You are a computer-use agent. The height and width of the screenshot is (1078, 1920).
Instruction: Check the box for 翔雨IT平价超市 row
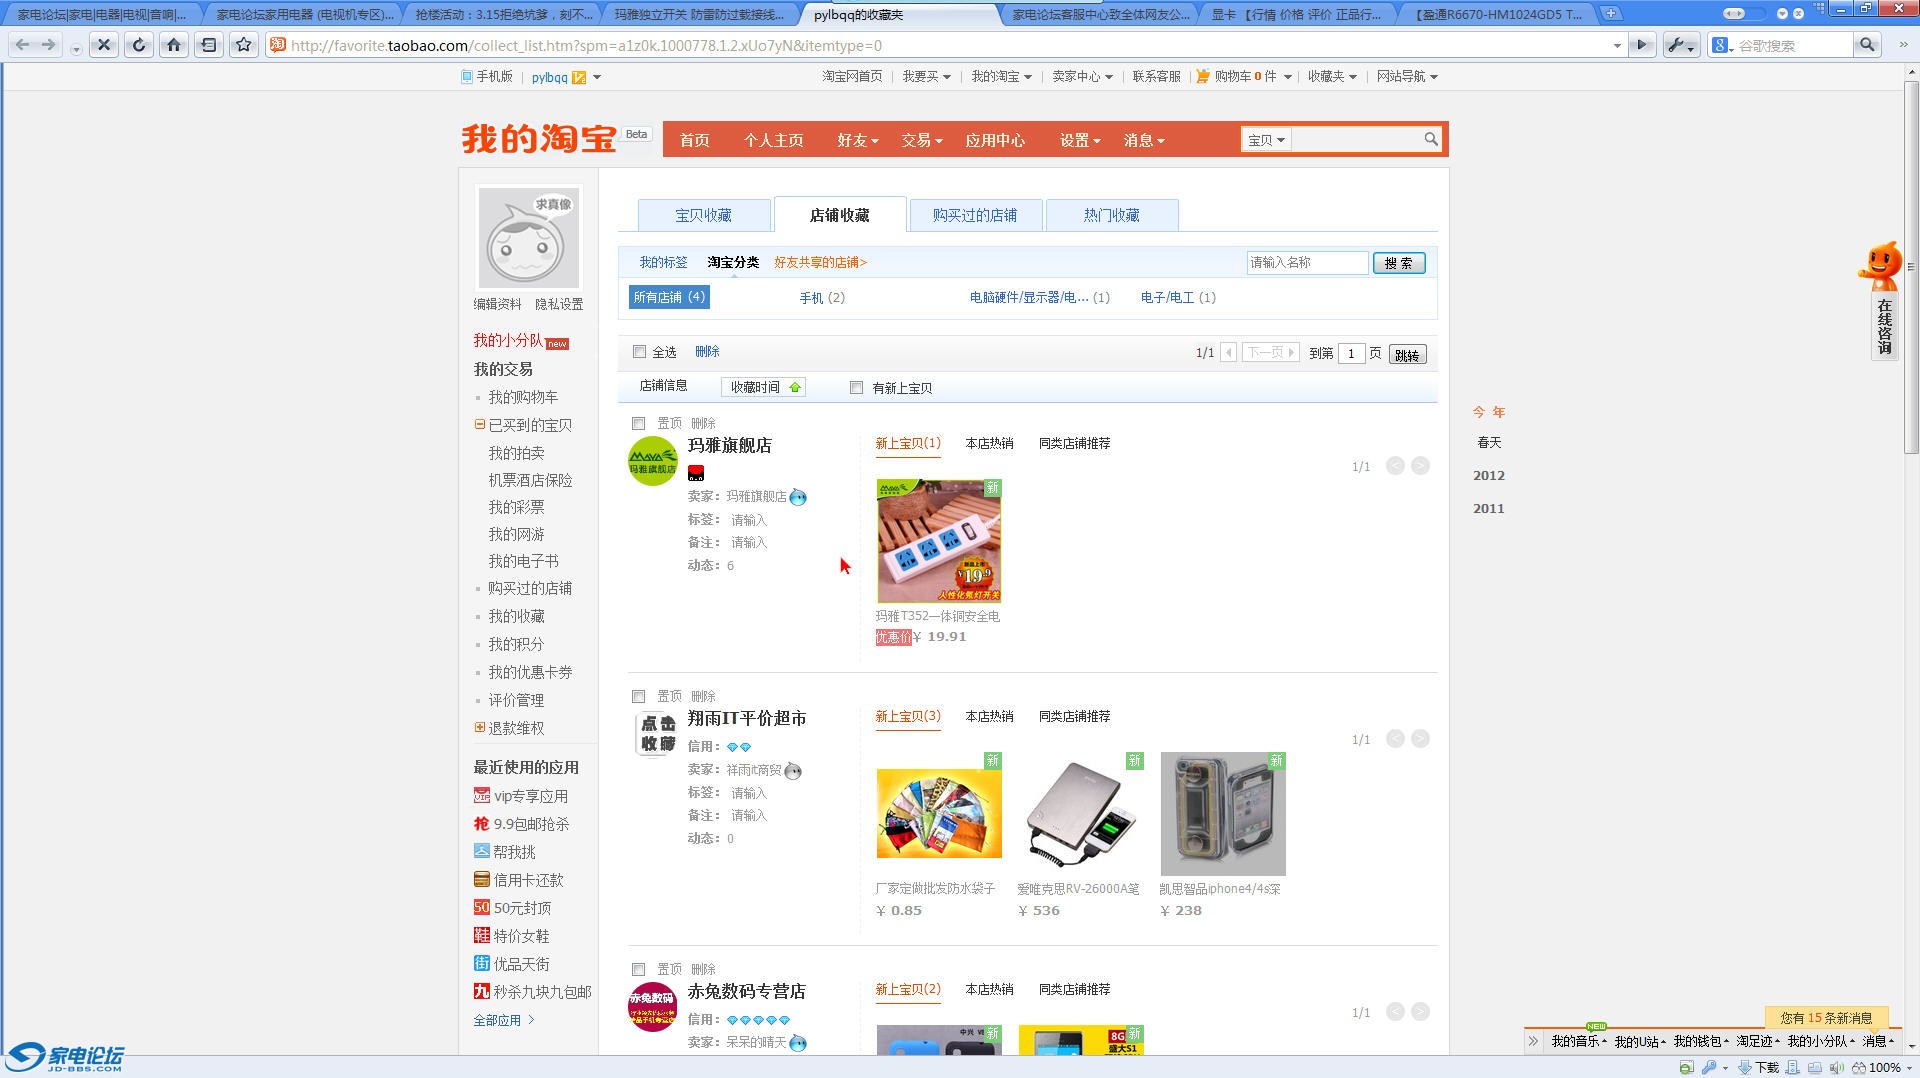point(638,697)
